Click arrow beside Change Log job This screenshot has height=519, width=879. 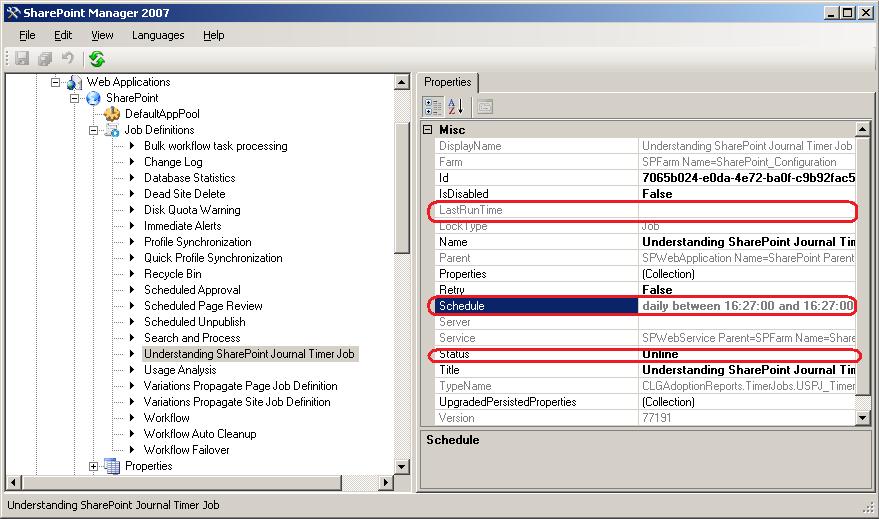pyautogui.click(x=132, y=161)
